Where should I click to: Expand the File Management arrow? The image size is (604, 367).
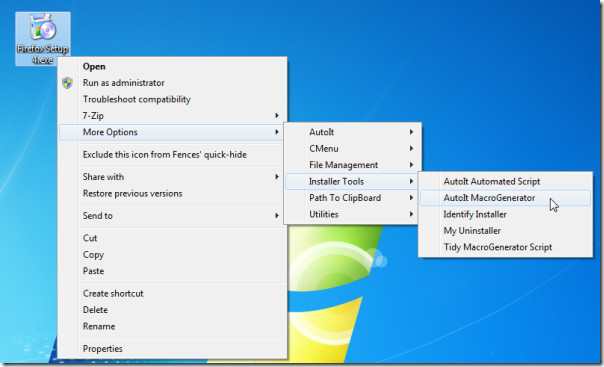[411, 165]
